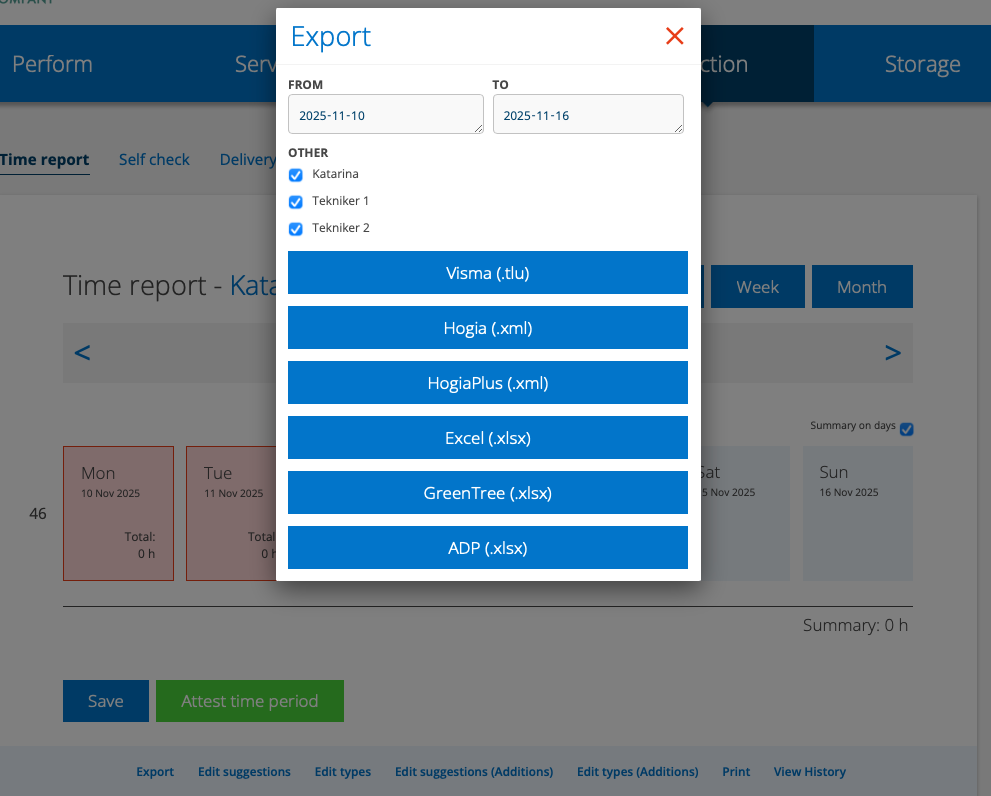991x796 pixels.
Task: Navigate to the previous week using the left arrow
Action: click(x=82, y=352)
